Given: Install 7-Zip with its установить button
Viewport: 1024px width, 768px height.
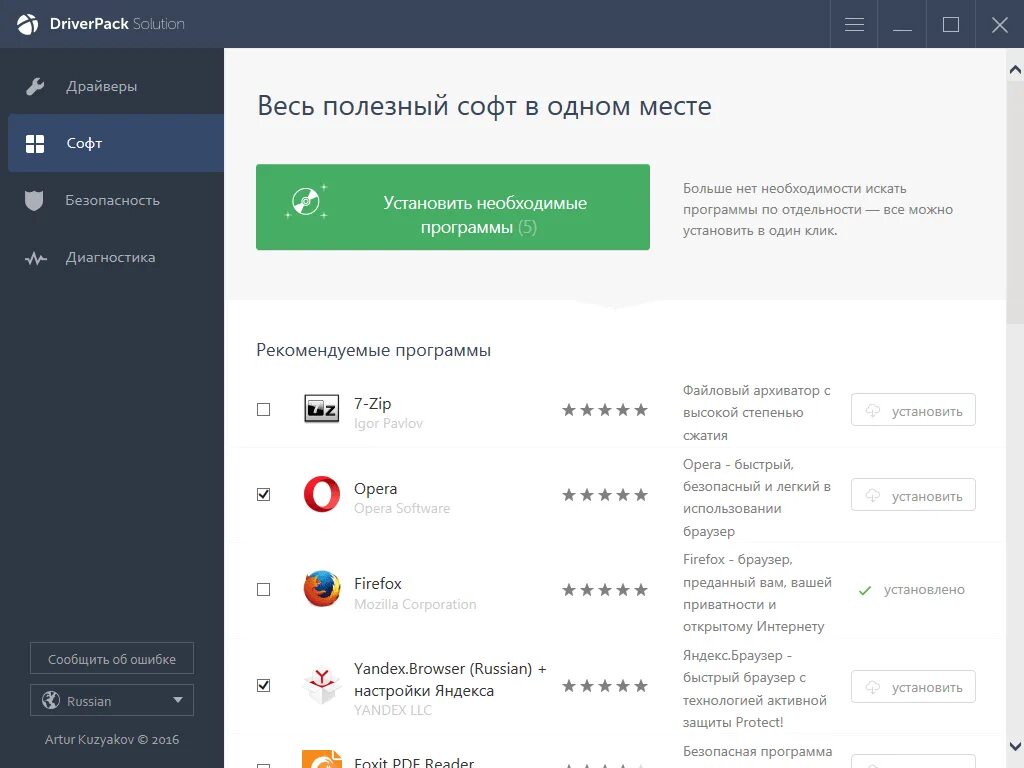Looking at the screenshot, I should click(x=913, y=410).
